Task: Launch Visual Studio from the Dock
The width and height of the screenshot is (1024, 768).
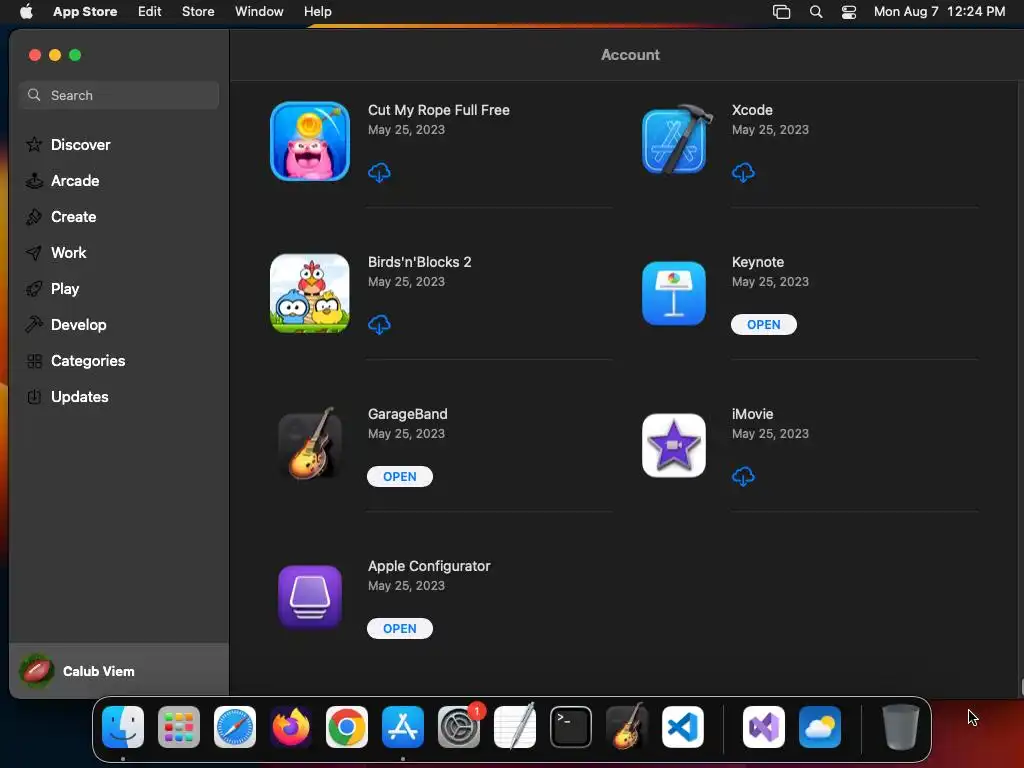Action: point(764,727)
